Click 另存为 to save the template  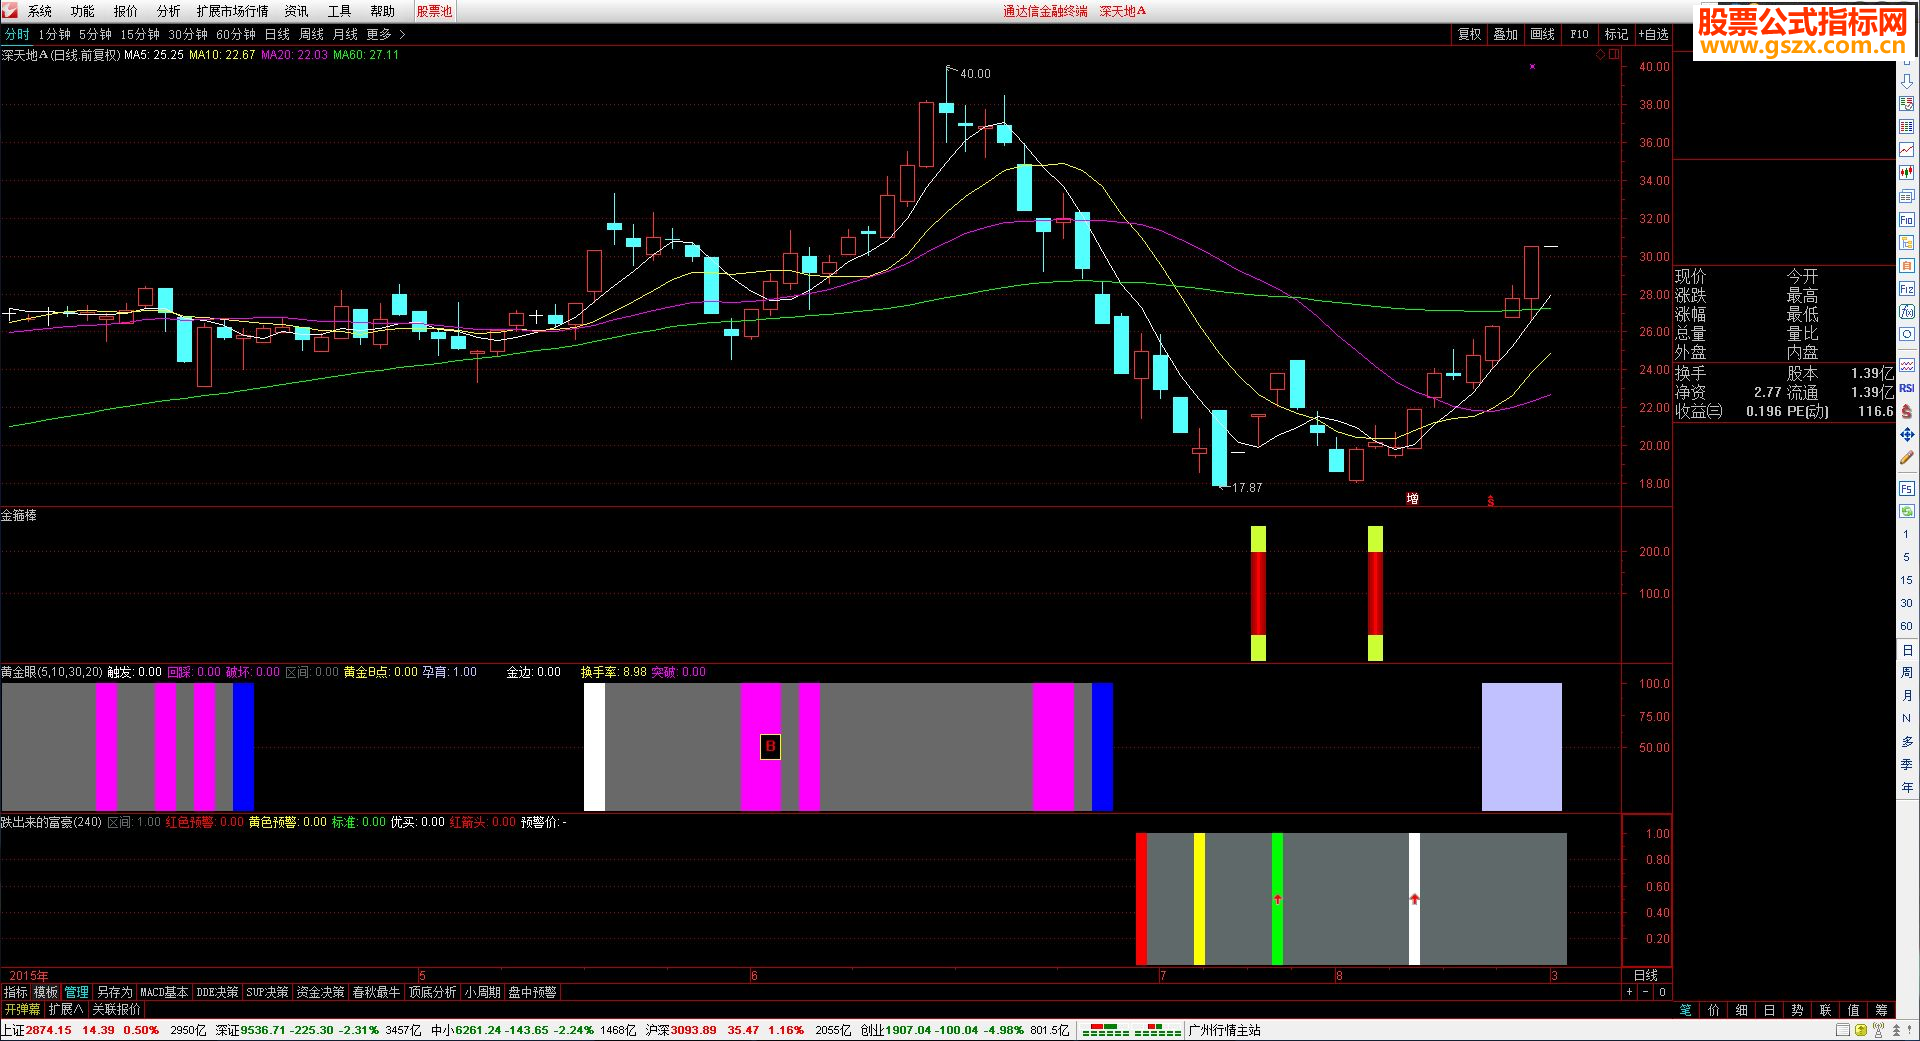click(114, 992)
